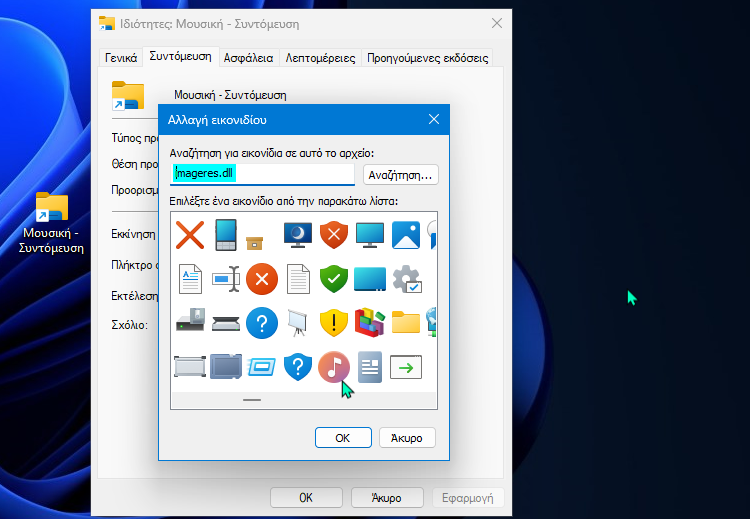Choose the handheld phone device icon
The image size is (750, 519).
click(x=226, y=235)
